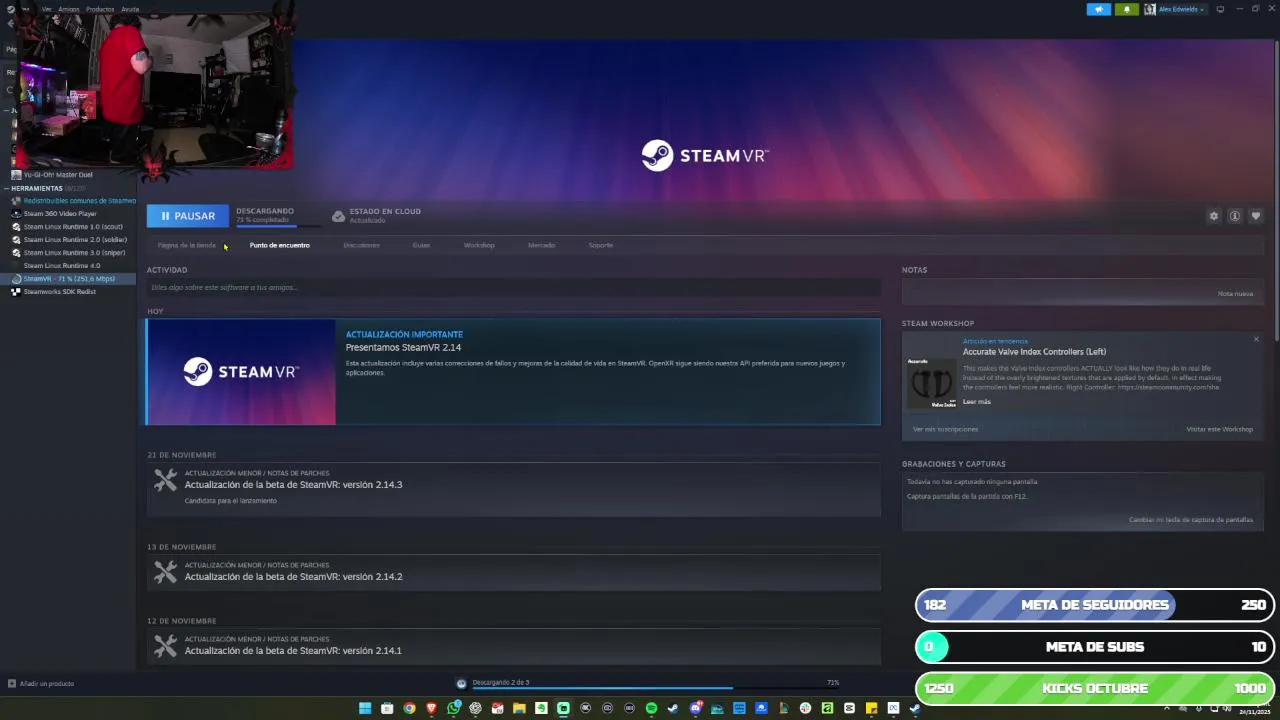Image resolution: width=1280 pixels, height=720 pixels.
Task: Open beta update versión 2.14.2 notes
Action: pyautogui.click(x=514, y=572)
